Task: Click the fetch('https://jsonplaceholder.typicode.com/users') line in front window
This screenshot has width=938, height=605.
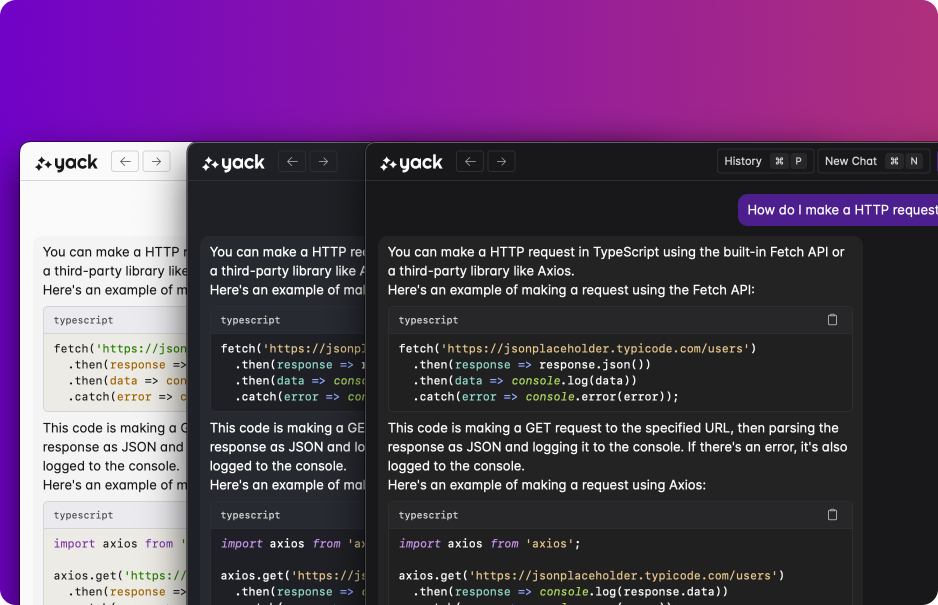Action: point(577,348)
